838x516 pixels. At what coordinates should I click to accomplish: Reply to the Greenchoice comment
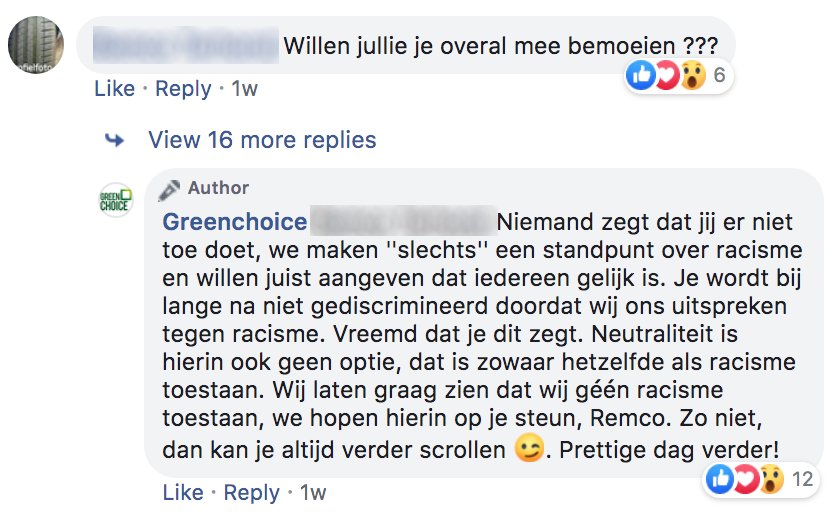pyautogui.click(x=251, y=493)
